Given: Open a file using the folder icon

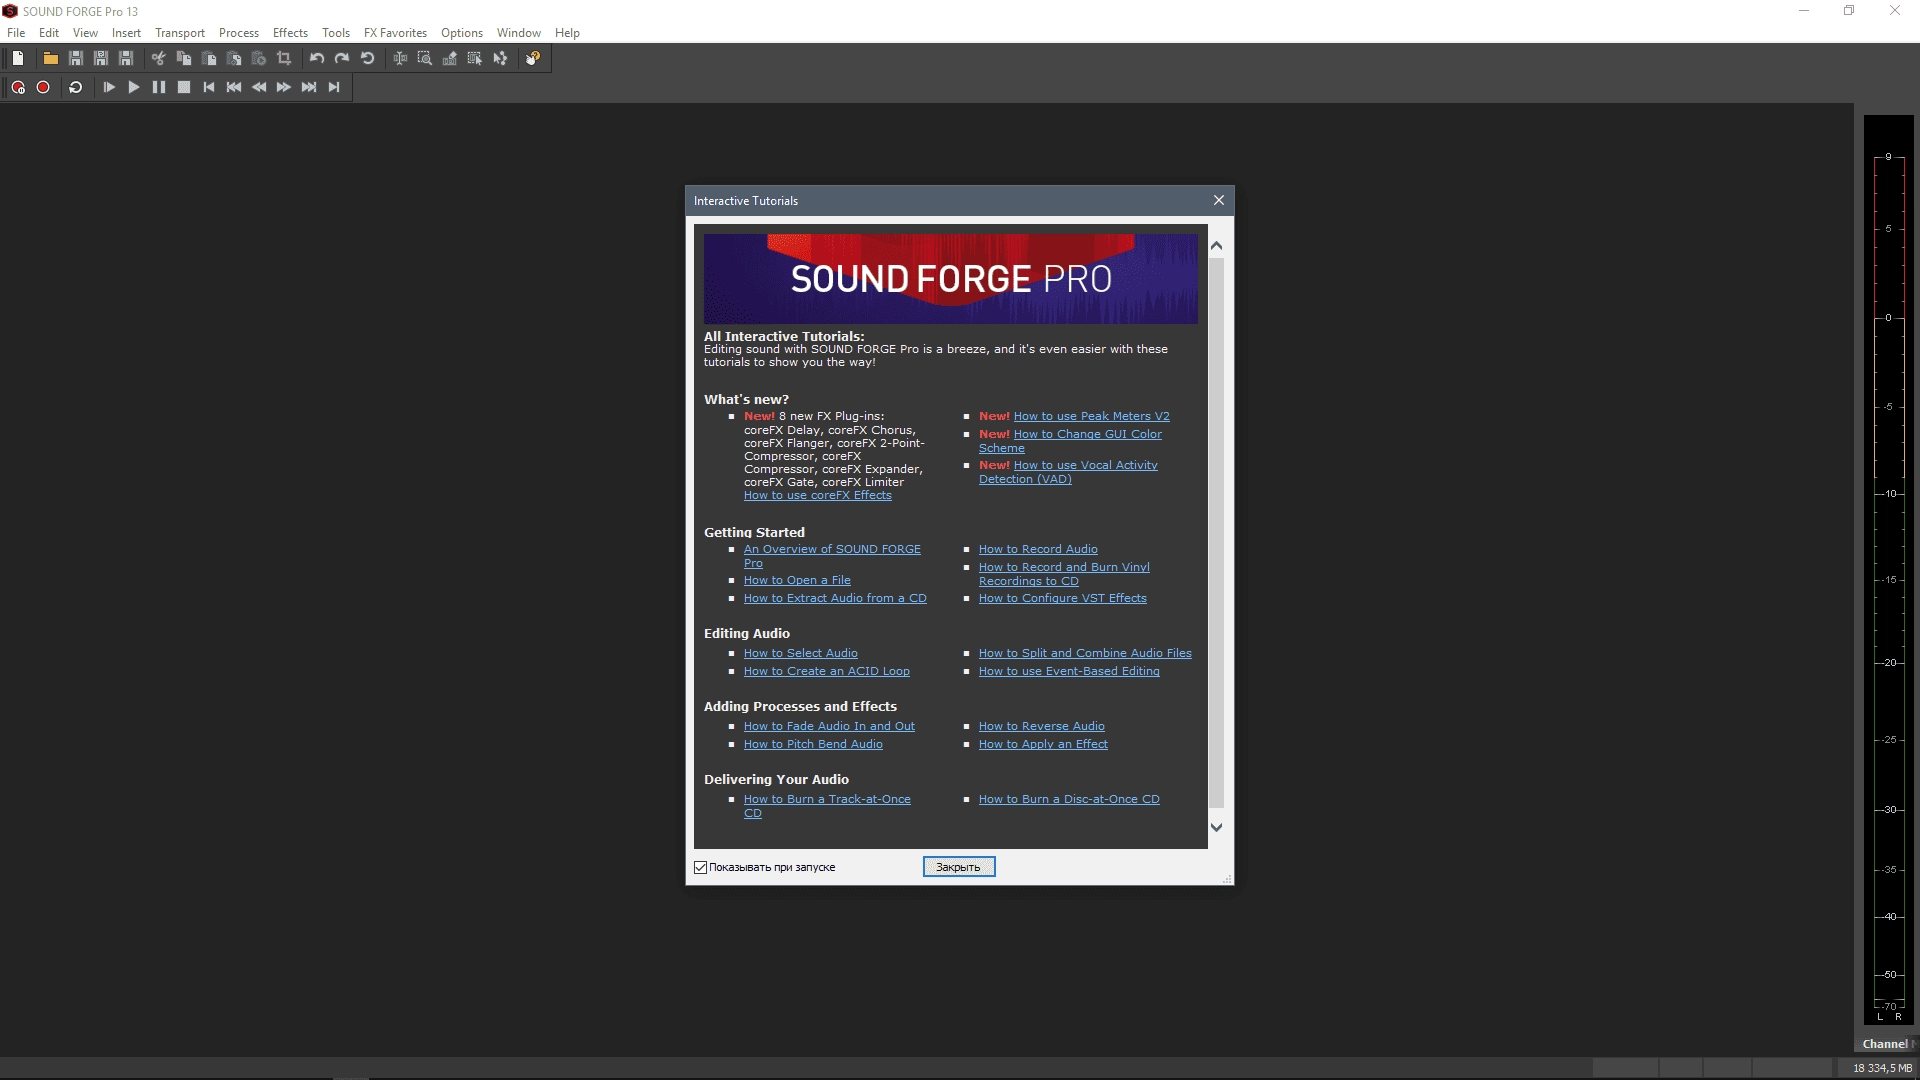Looking at the screenshot, I should 50,59.
